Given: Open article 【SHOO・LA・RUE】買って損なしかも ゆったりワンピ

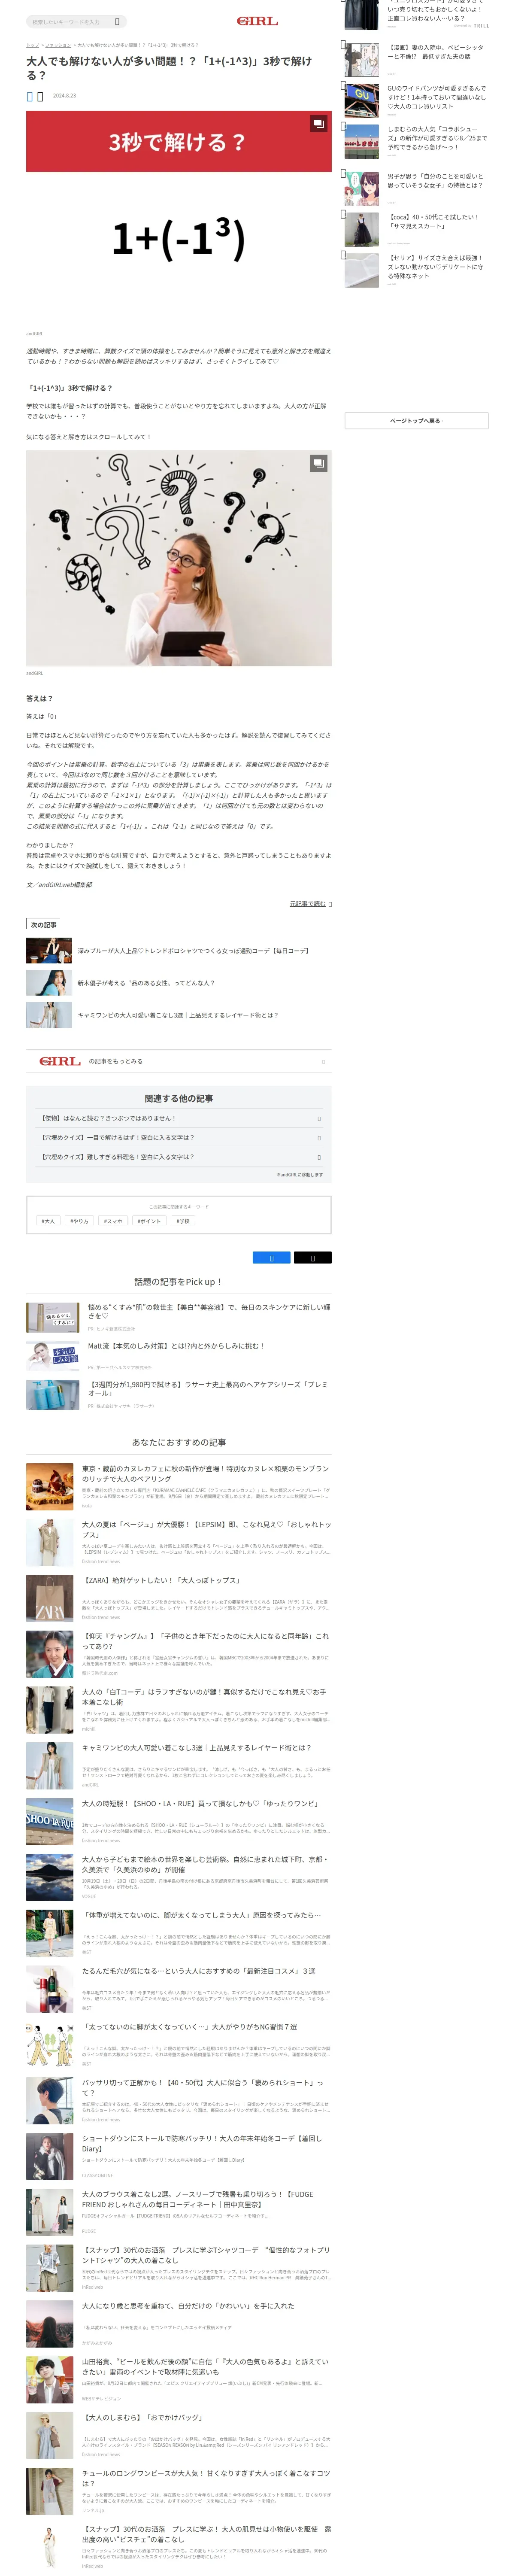Looking at the screenshot, I should [x=200, y=1803].
